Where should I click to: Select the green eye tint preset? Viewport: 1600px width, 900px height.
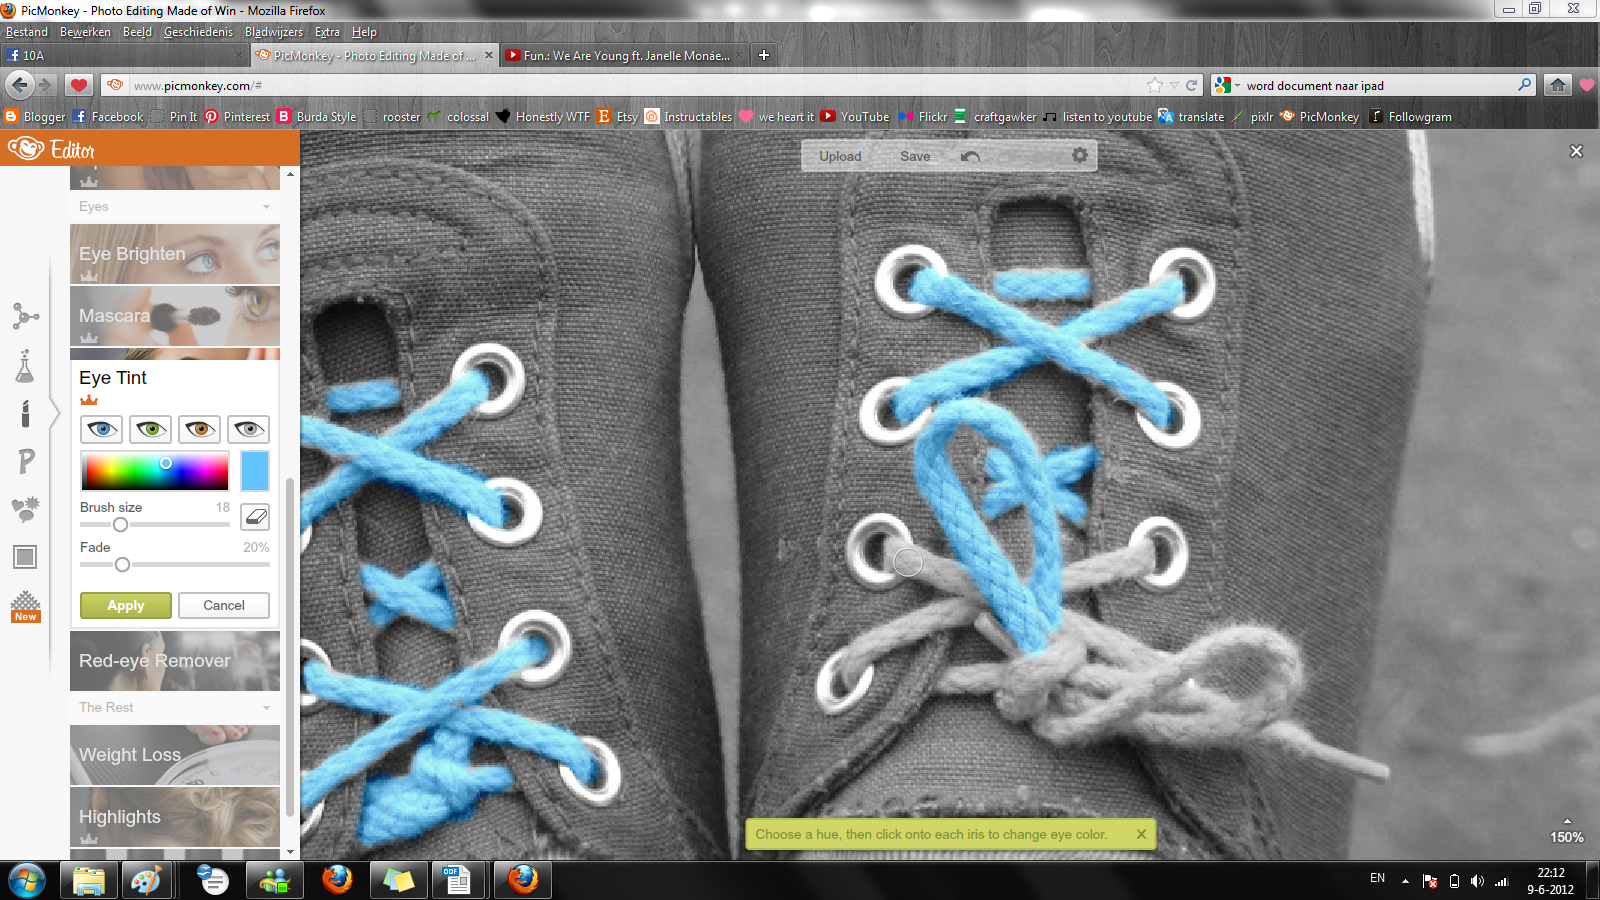pos(151,429)
